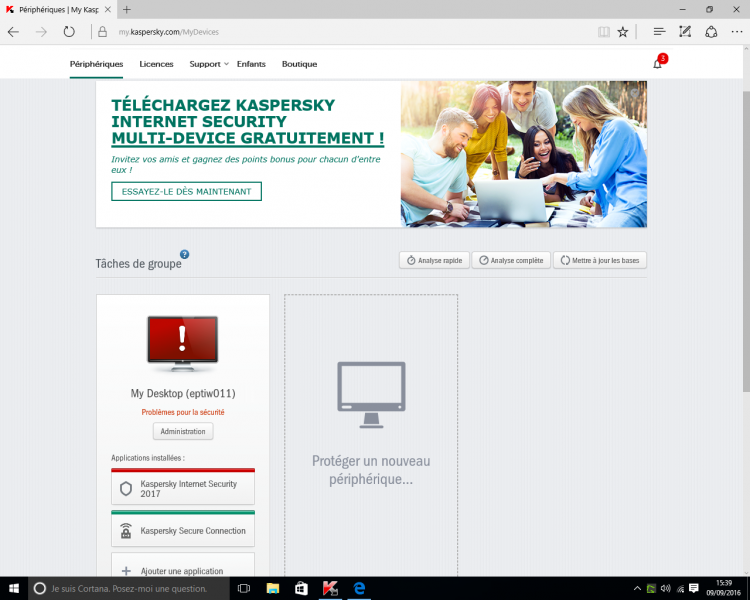750x600 pixels.
Task: Open Kaspersky app from the taskbar
Action: (330, 588)
